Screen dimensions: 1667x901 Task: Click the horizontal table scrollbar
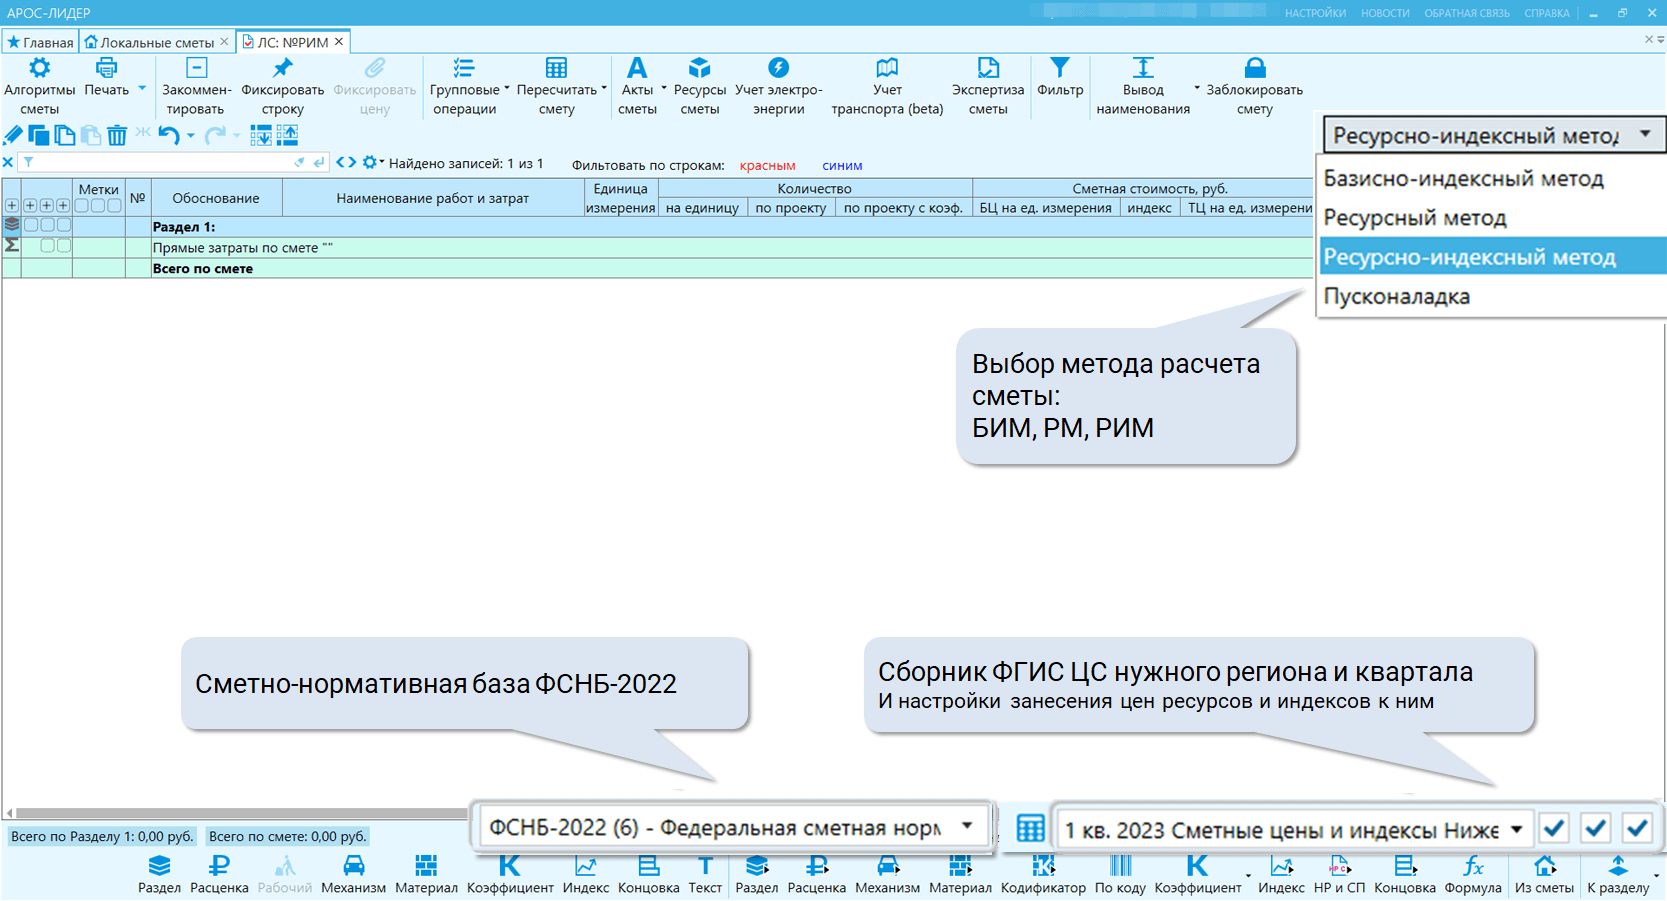tap(240, 813)
